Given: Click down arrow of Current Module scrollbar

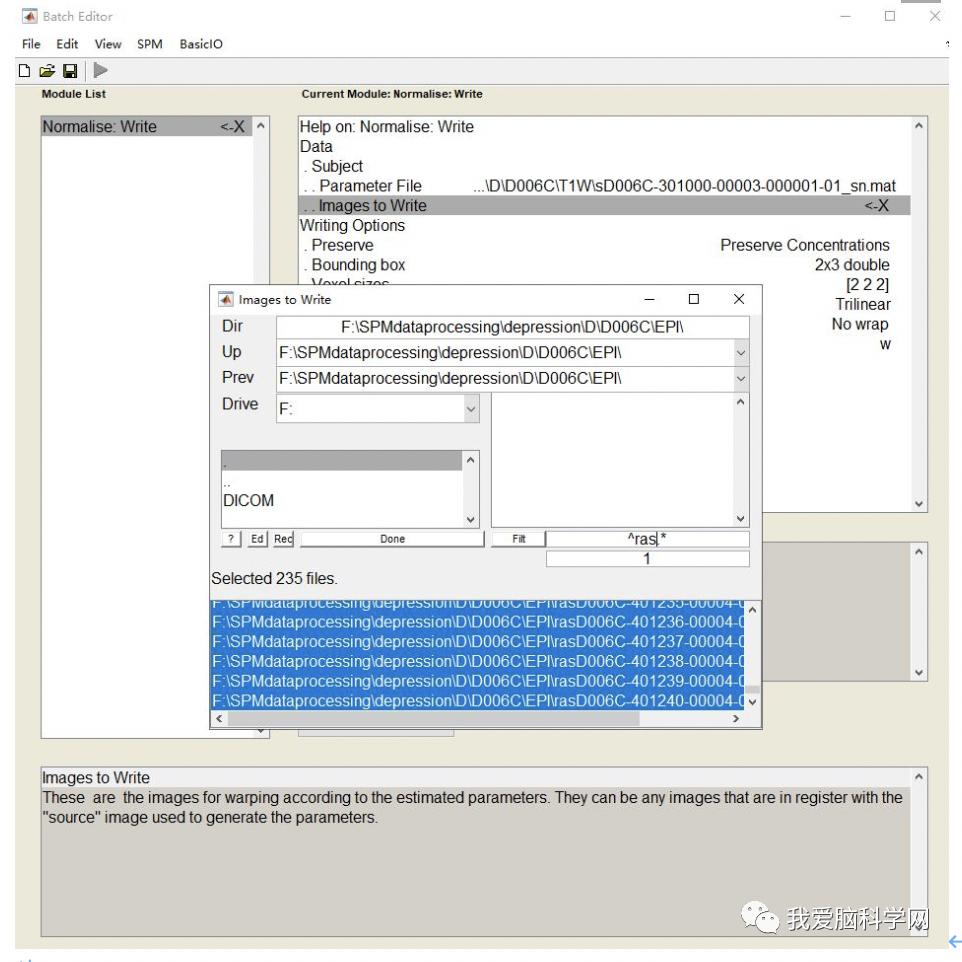Looking at the screenshot, I should pyautogui.click(x=918, y=504).
